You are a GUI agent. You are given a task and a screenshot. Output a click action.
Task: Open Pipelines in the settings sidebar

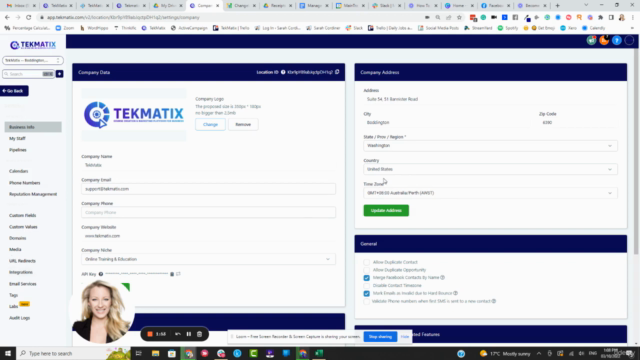pyautogui.click(x=18, y=150)
